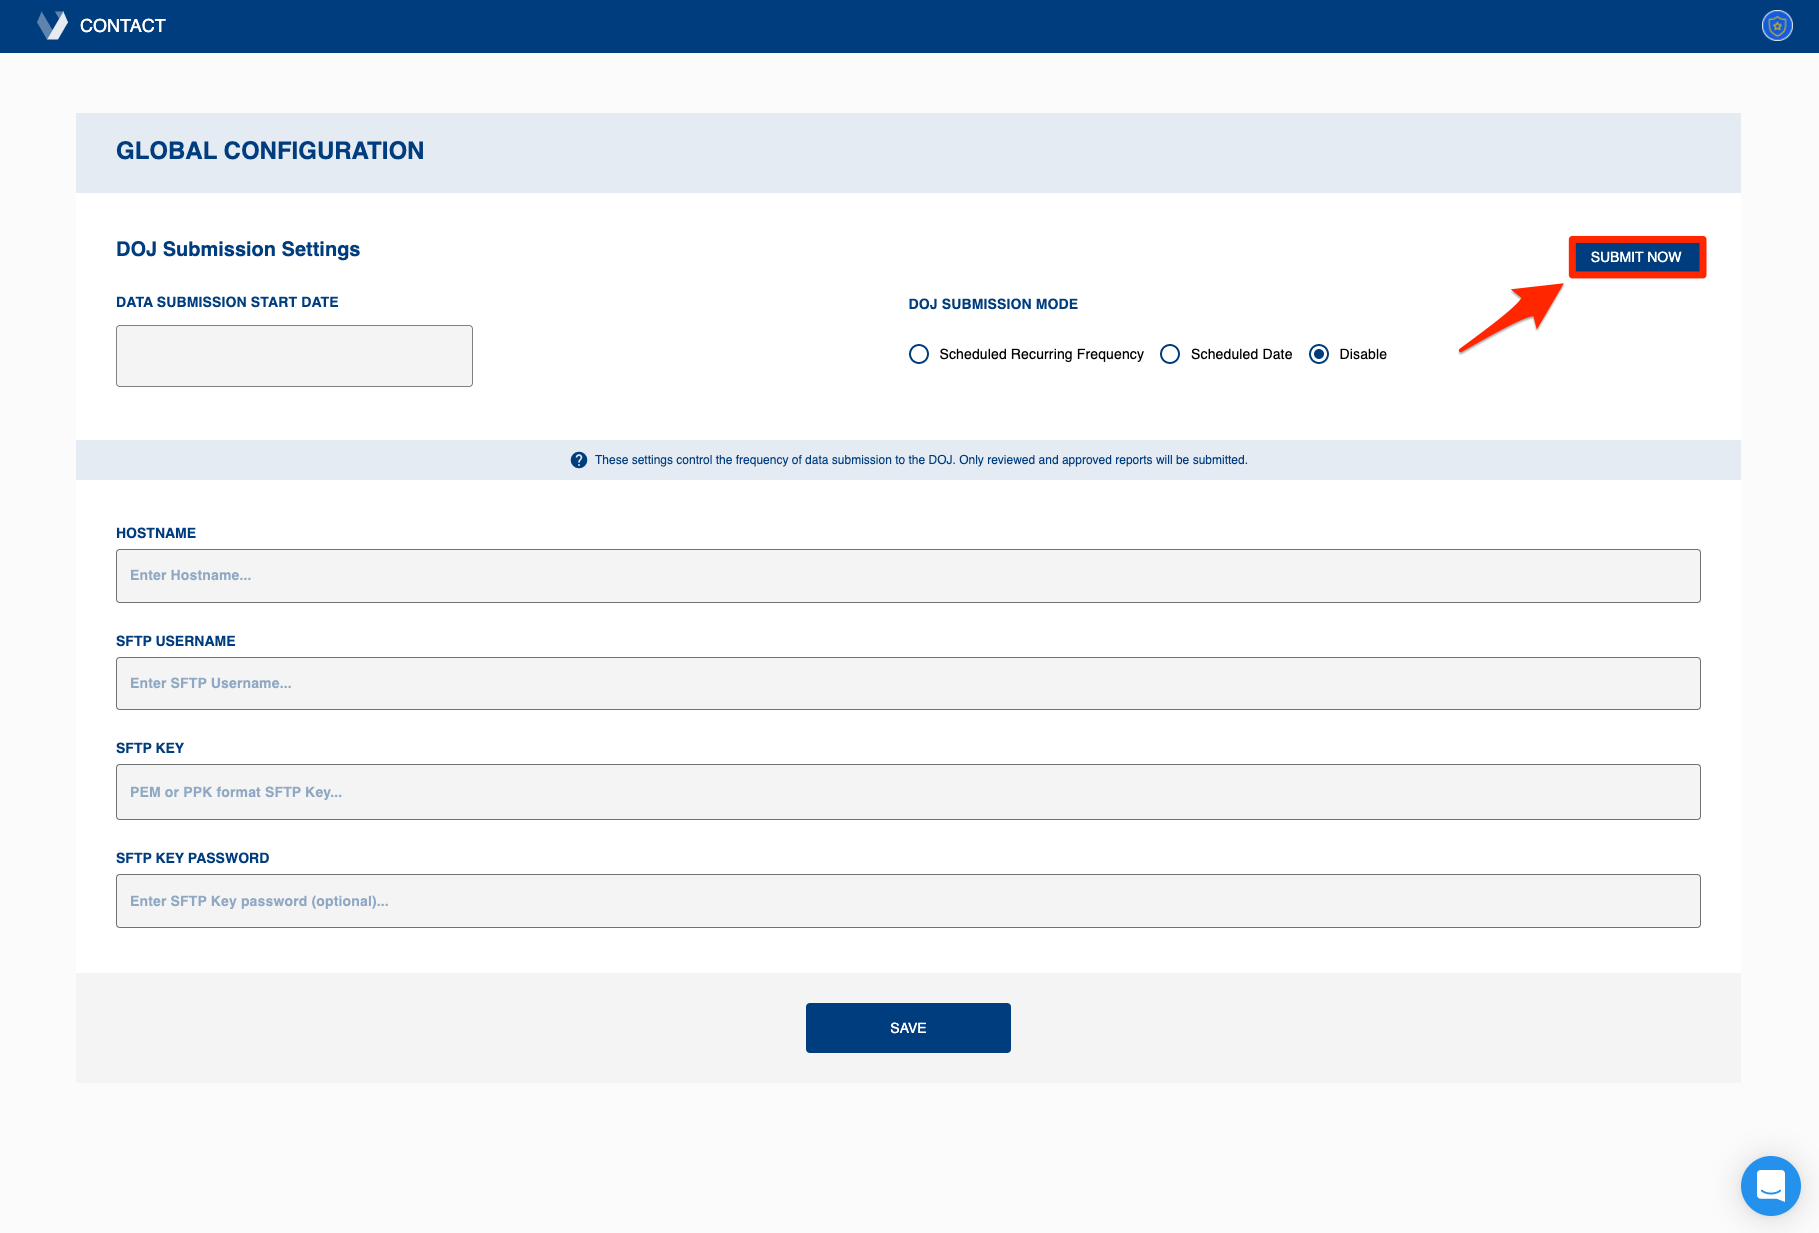Select the Scheduled Date radio option
Image resolution: width=1819 pixels, height=1233 pixels.
click(x=1170, y=354)
